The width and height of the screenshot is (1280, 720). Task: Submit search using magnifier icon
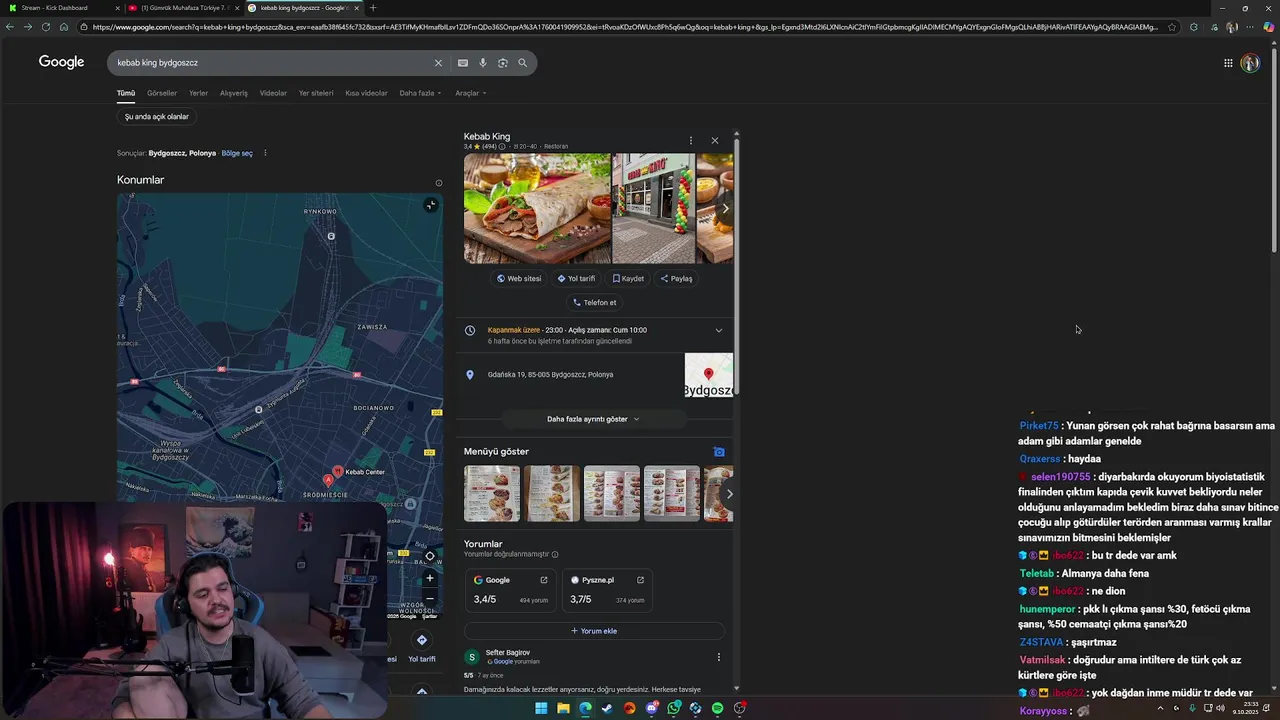pyautogui.click(x=522, y=63)
